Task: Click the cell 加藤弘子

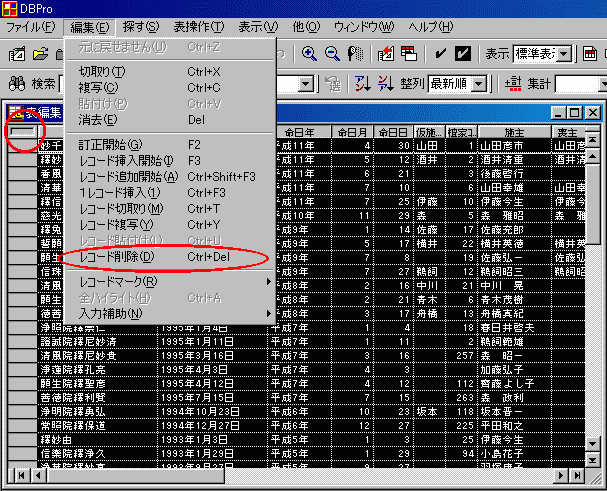Action: pos(514,369)
